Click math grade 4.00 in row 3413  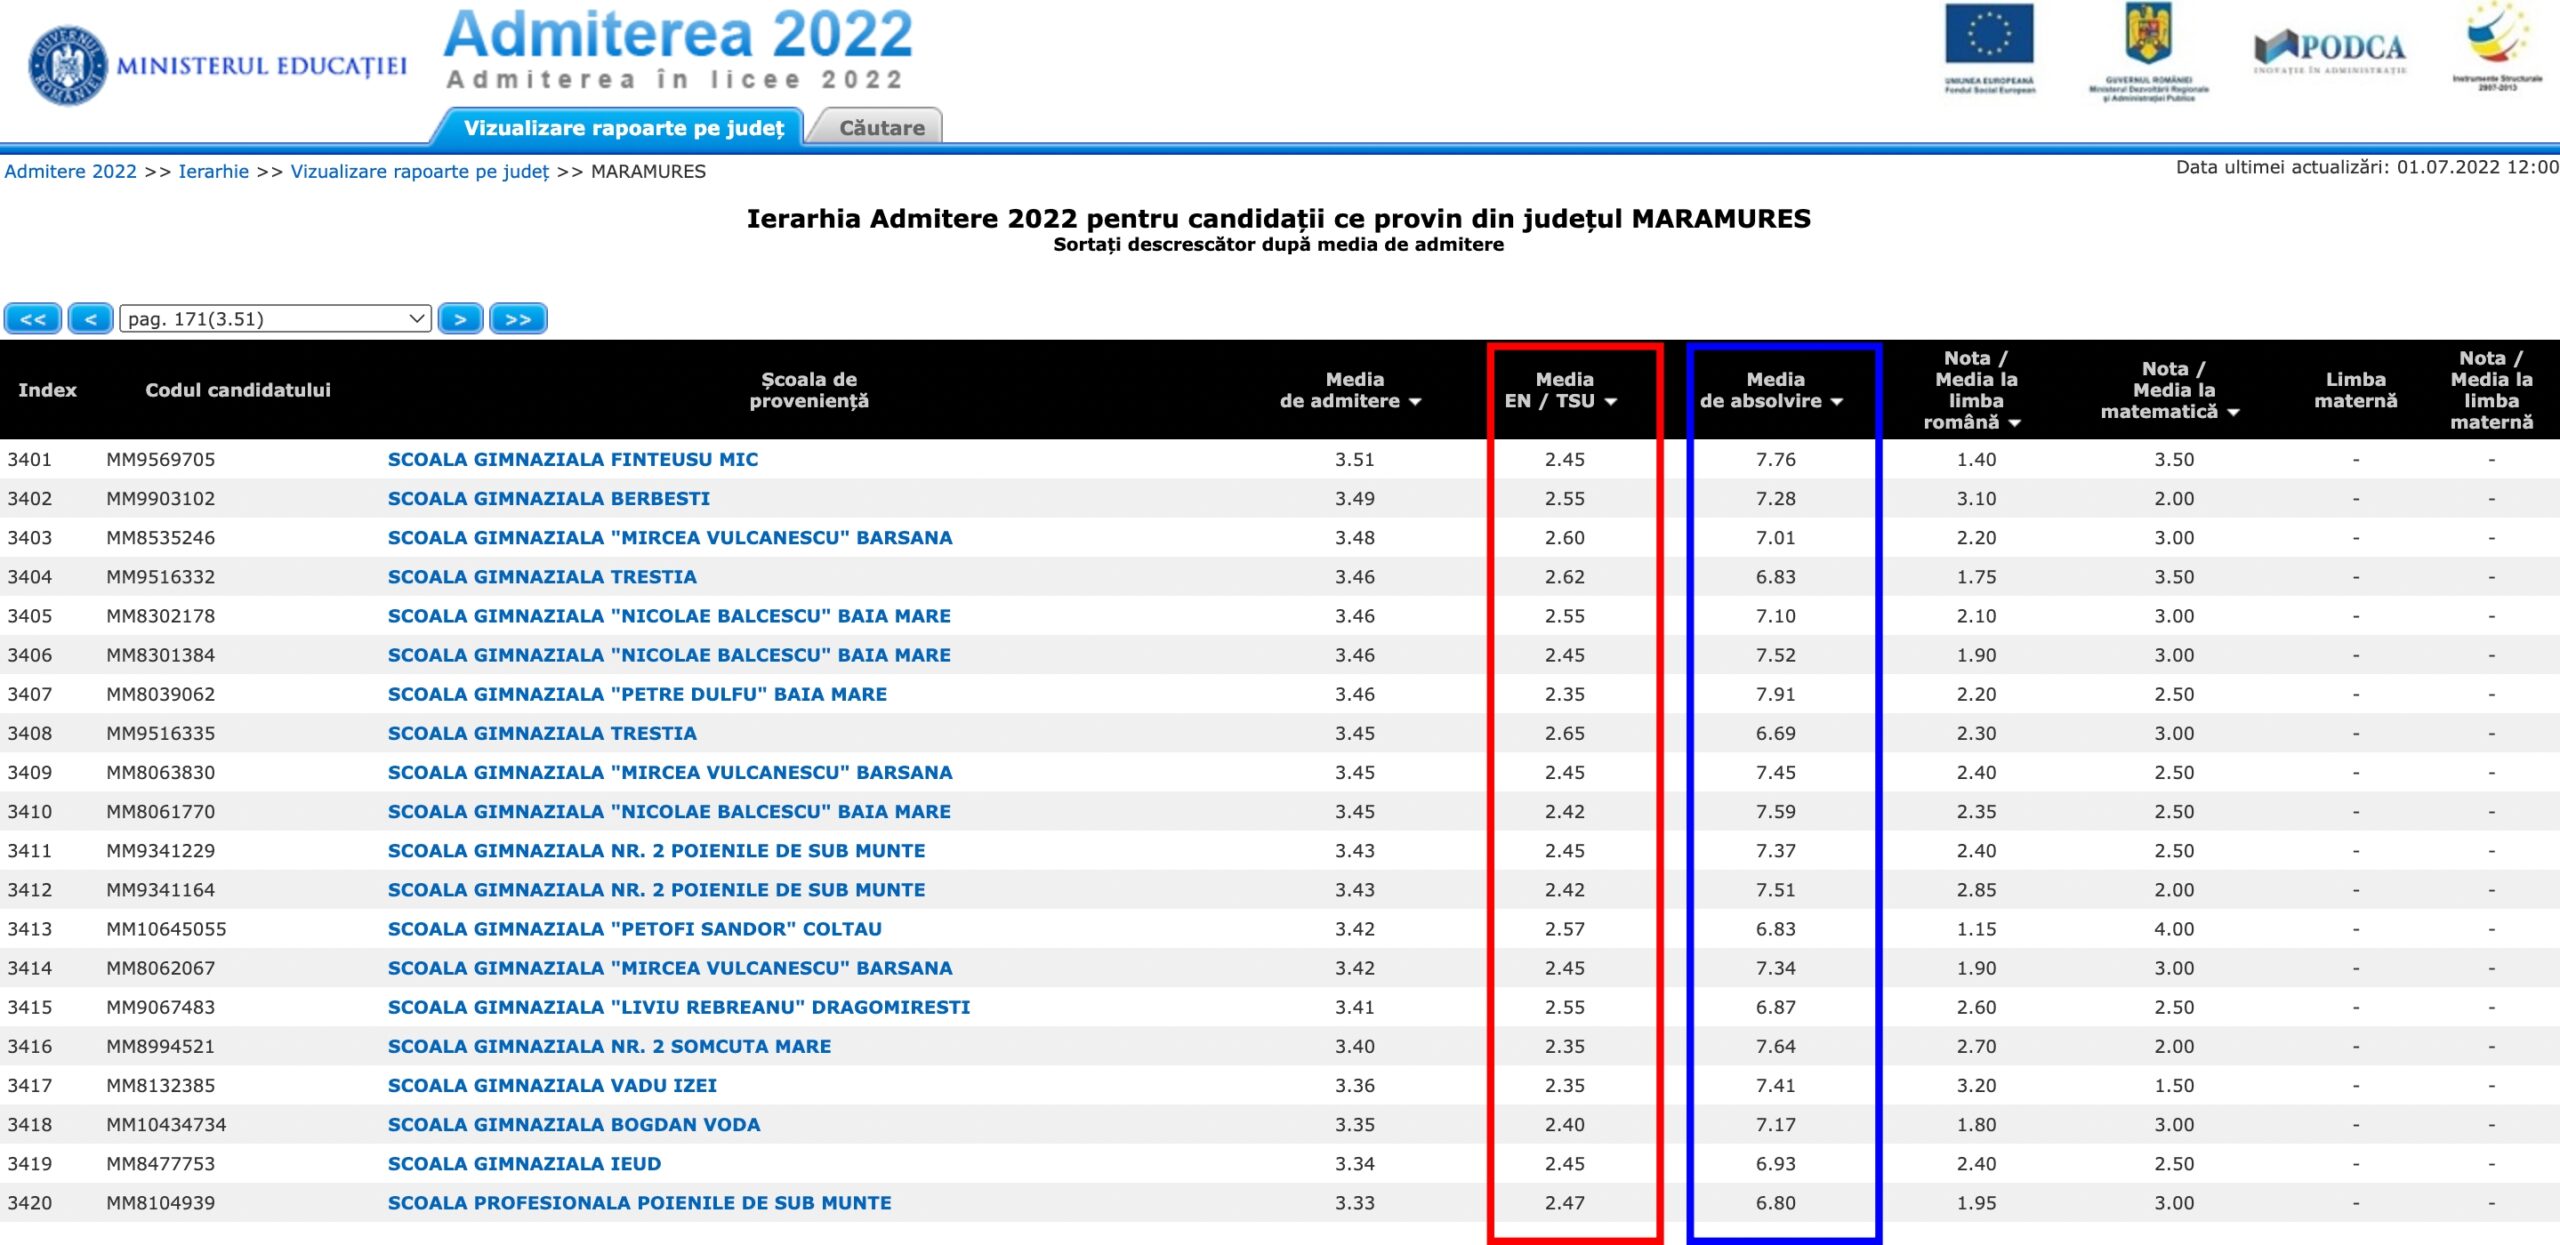[x=2174, y=928]
